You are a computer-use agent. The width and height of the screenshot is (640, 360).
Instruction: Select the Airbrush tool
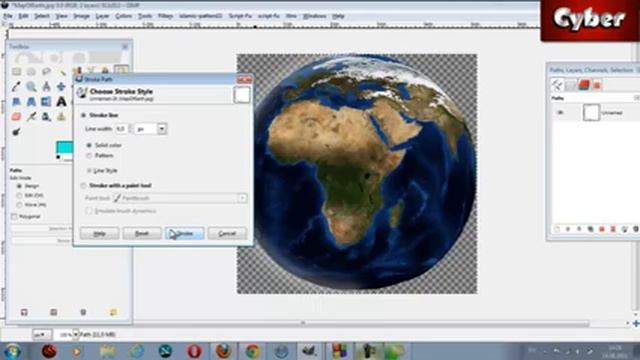point(31,117)
